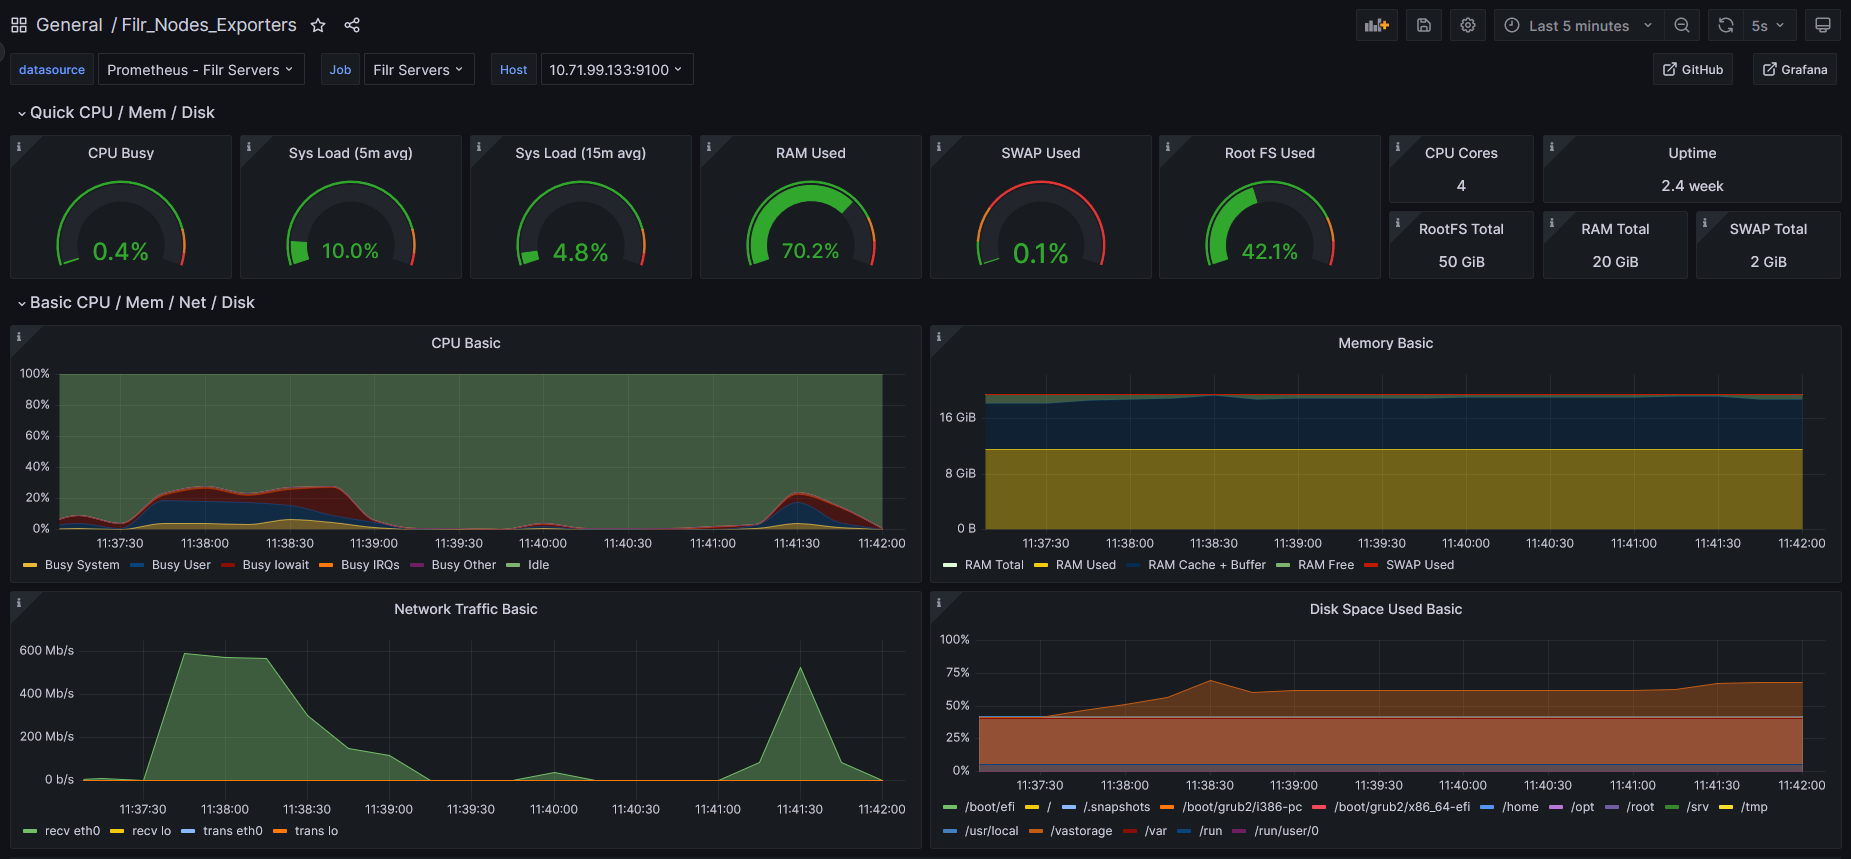Star the Filr_Nodes_Exporters dashboard

[318, 25]
